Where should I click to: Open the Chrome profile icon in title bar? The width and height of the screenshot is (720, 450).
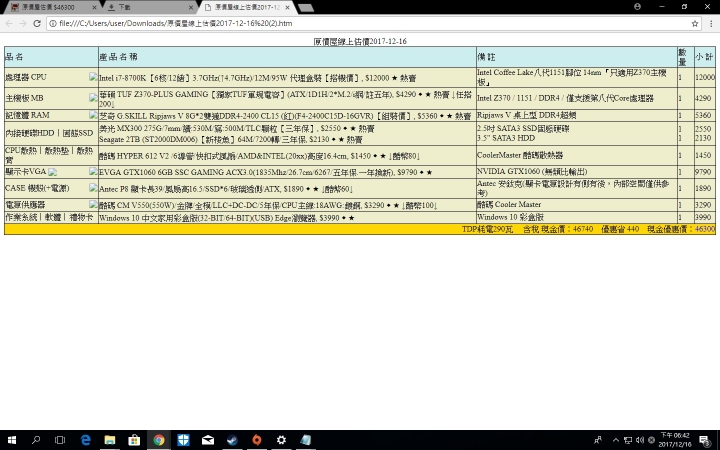[637, 6]
